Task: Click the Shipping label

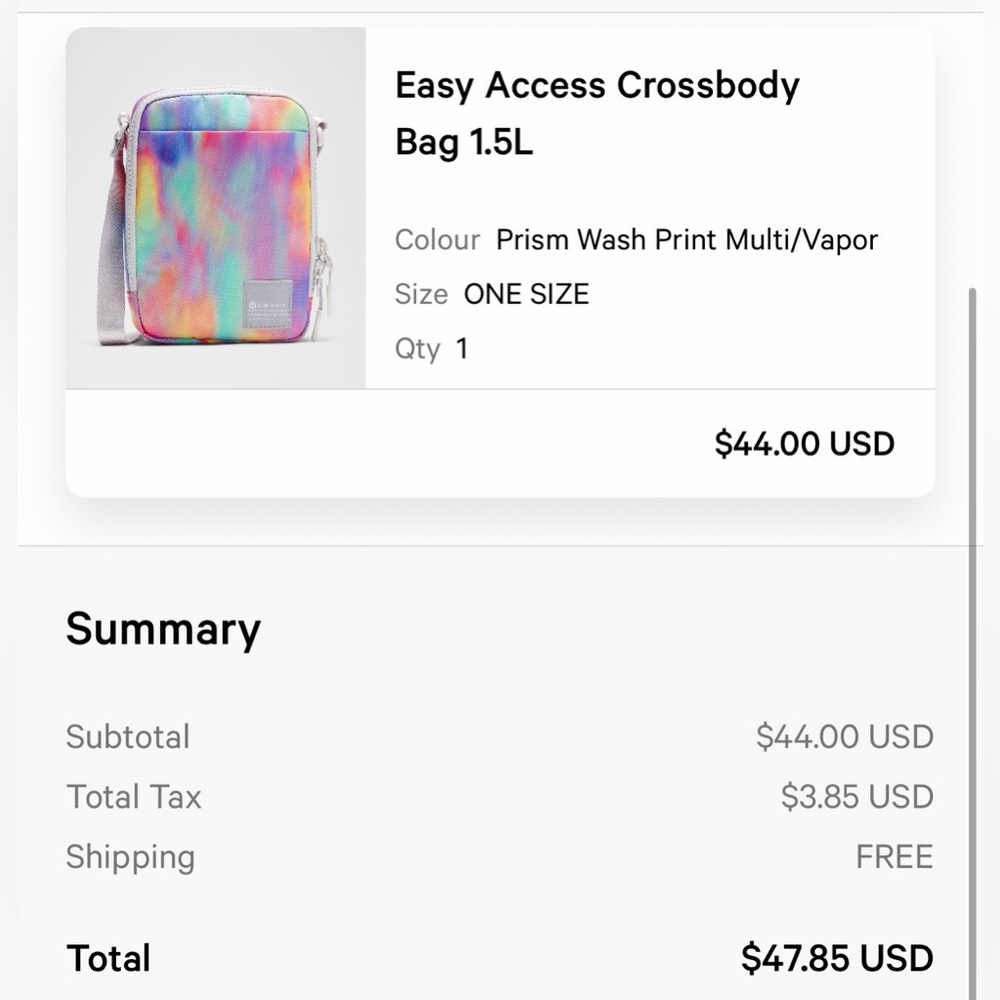Action: point(130,857)
